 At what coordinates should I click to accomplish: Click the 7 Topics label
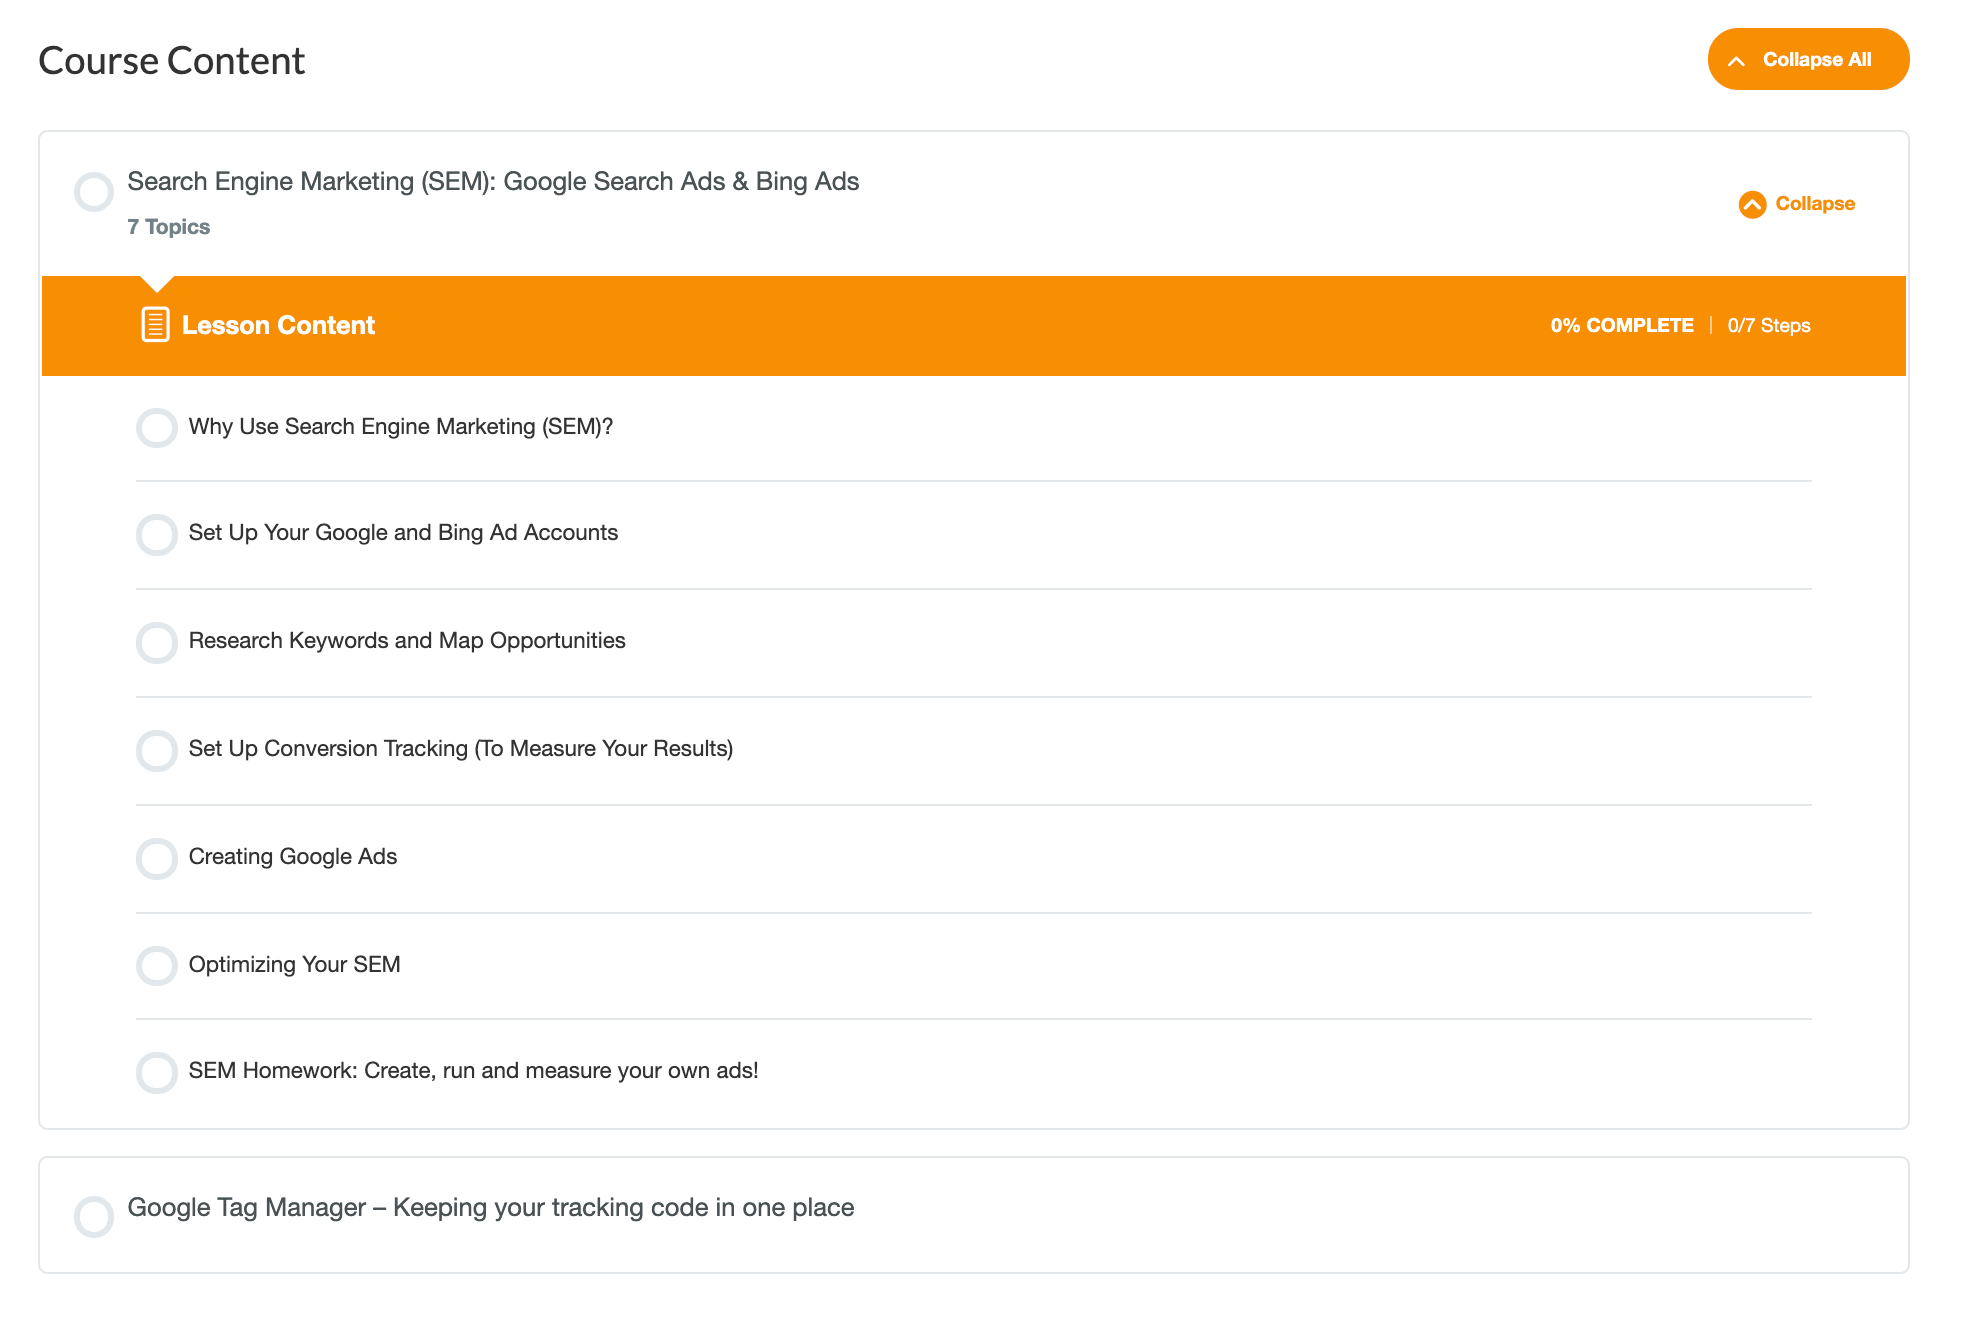pyautogui.click(x=168, y=227)
